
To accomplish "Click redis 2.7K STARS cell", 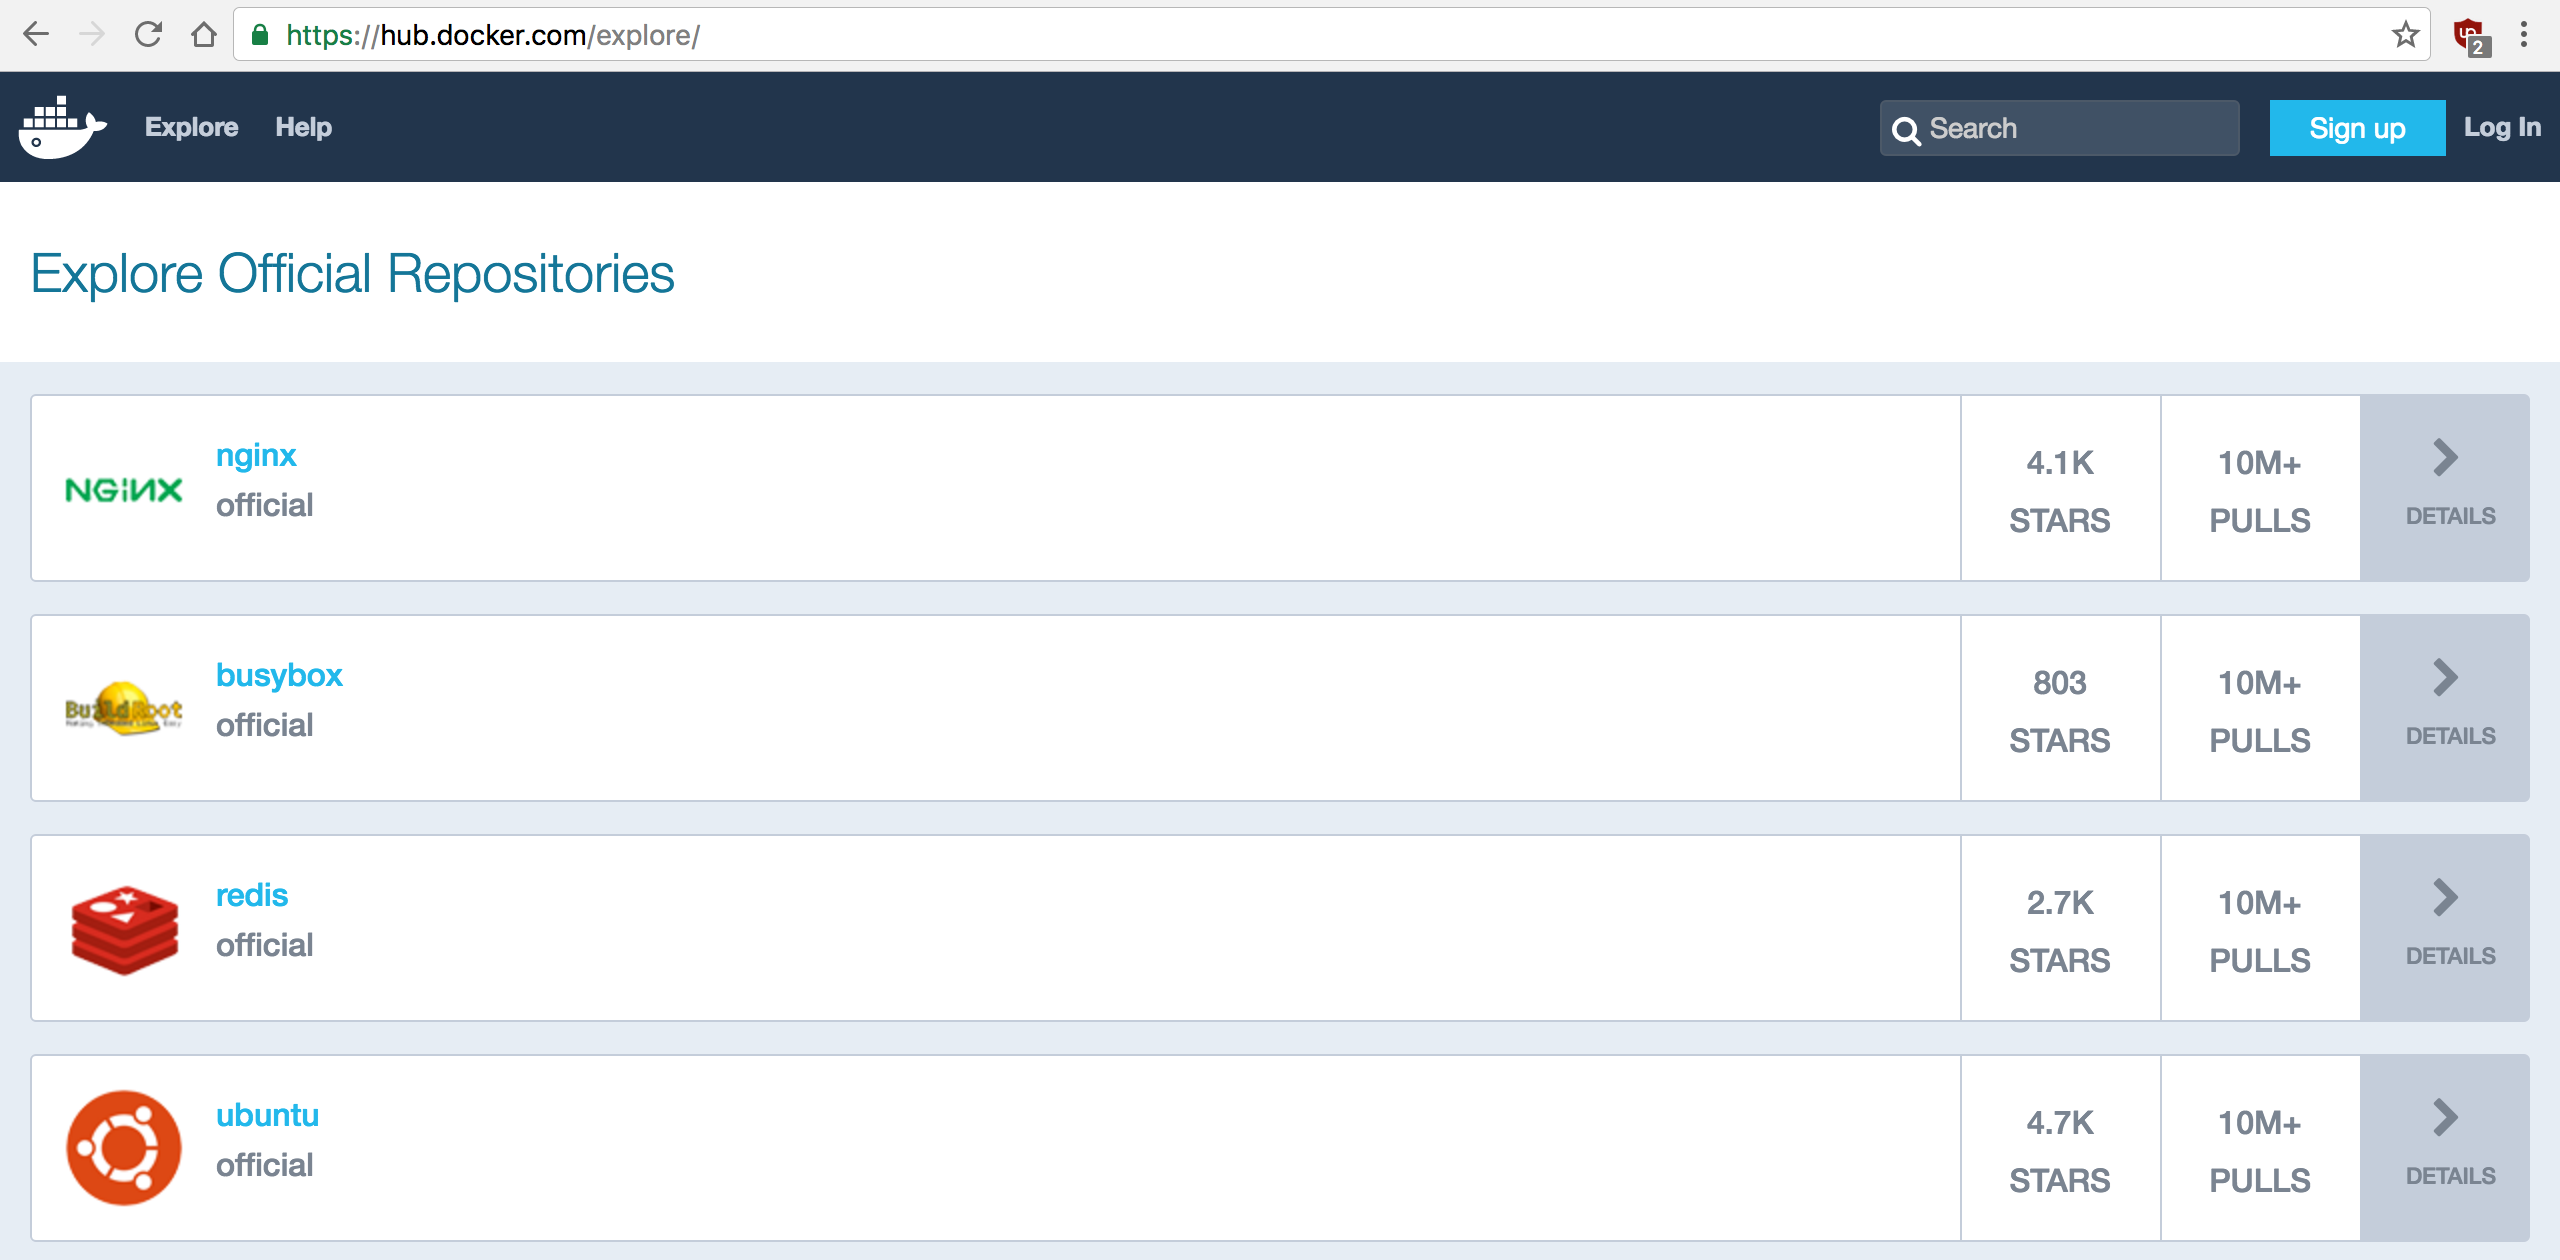I will coord(2060,928).
